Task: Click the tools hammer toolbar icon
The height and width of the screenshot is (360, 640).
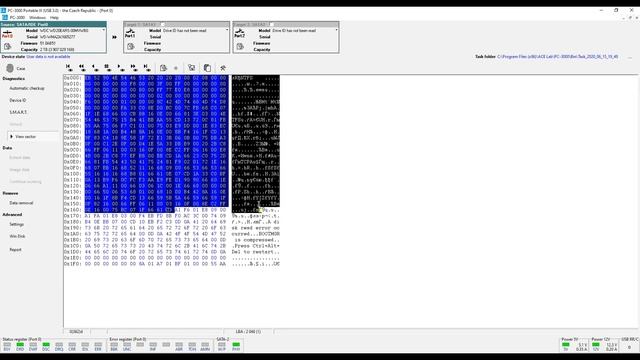Action: point(223,68)
